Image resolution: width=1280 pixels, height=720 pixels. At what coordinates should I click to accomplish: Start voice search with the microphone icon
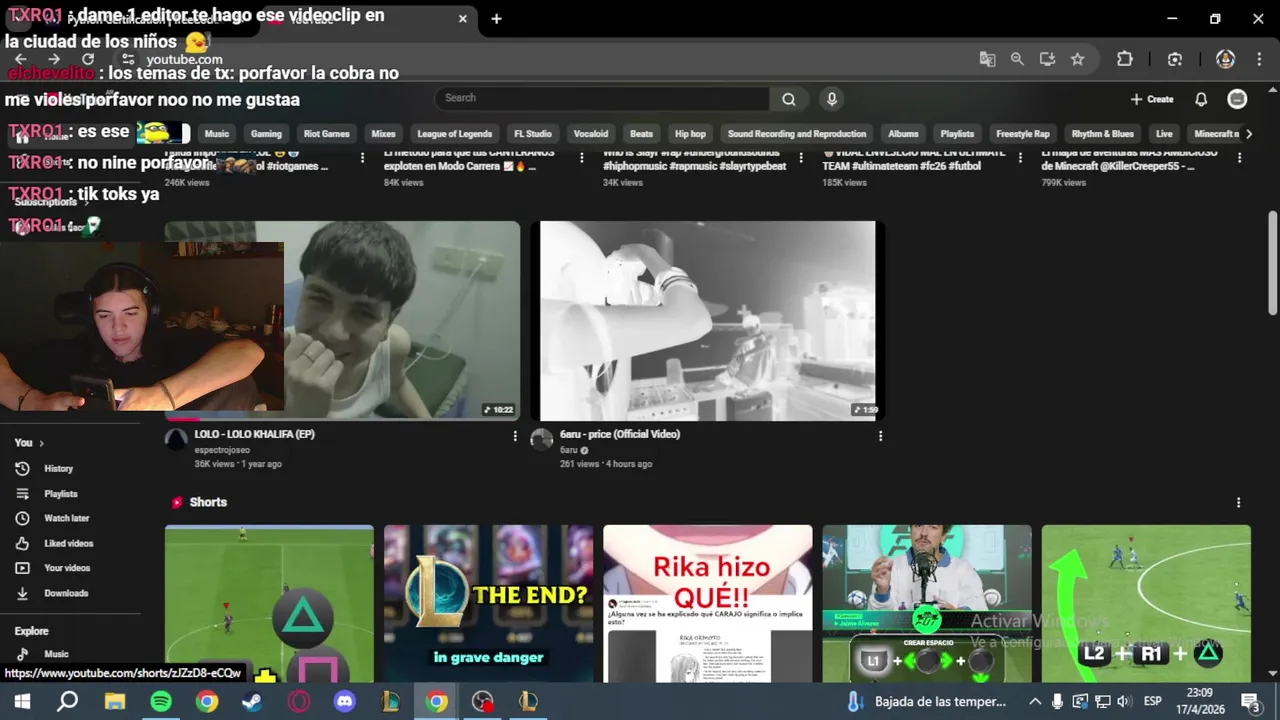pos(831,98)
